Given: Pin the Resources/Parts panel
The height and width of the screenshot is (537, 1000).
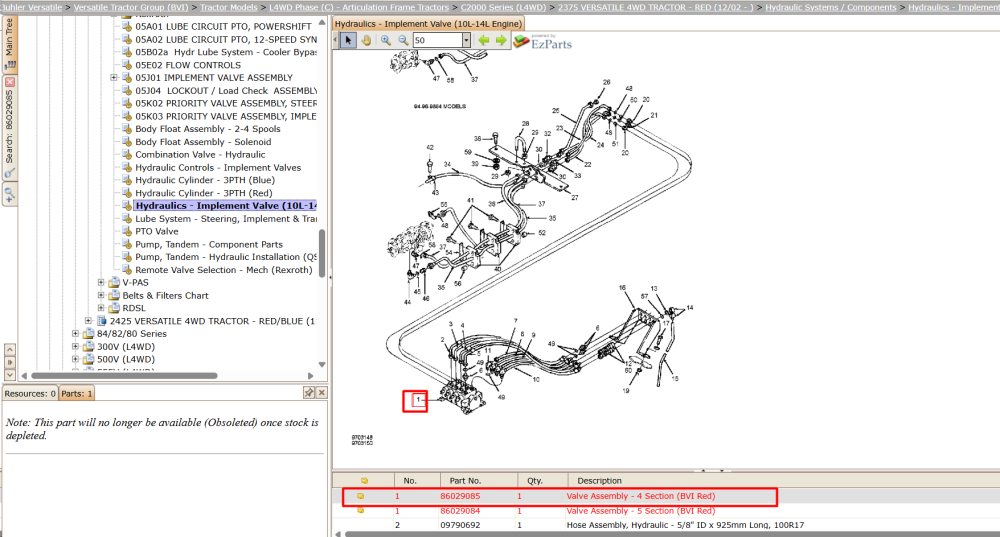Looking at the screenshot, I should [309, 393].
